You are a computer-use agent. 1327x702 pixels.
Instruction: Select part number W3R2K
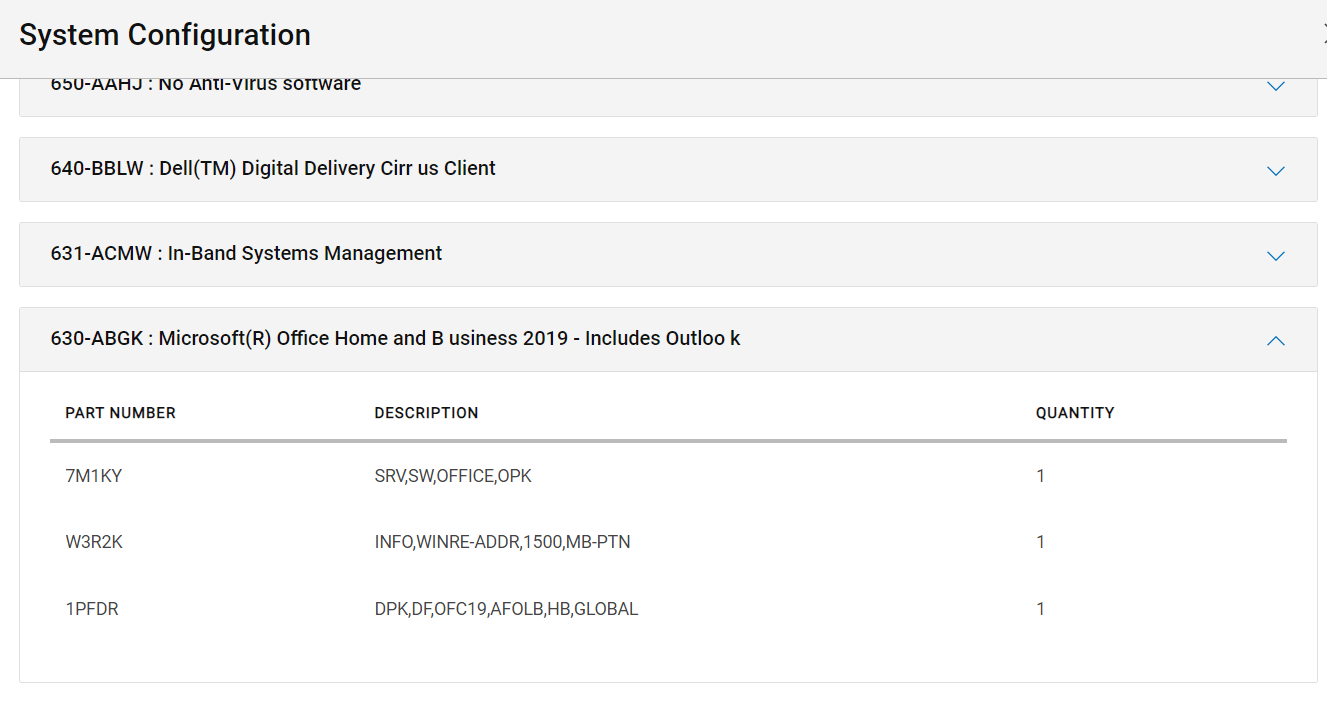(x=94, y=542)
